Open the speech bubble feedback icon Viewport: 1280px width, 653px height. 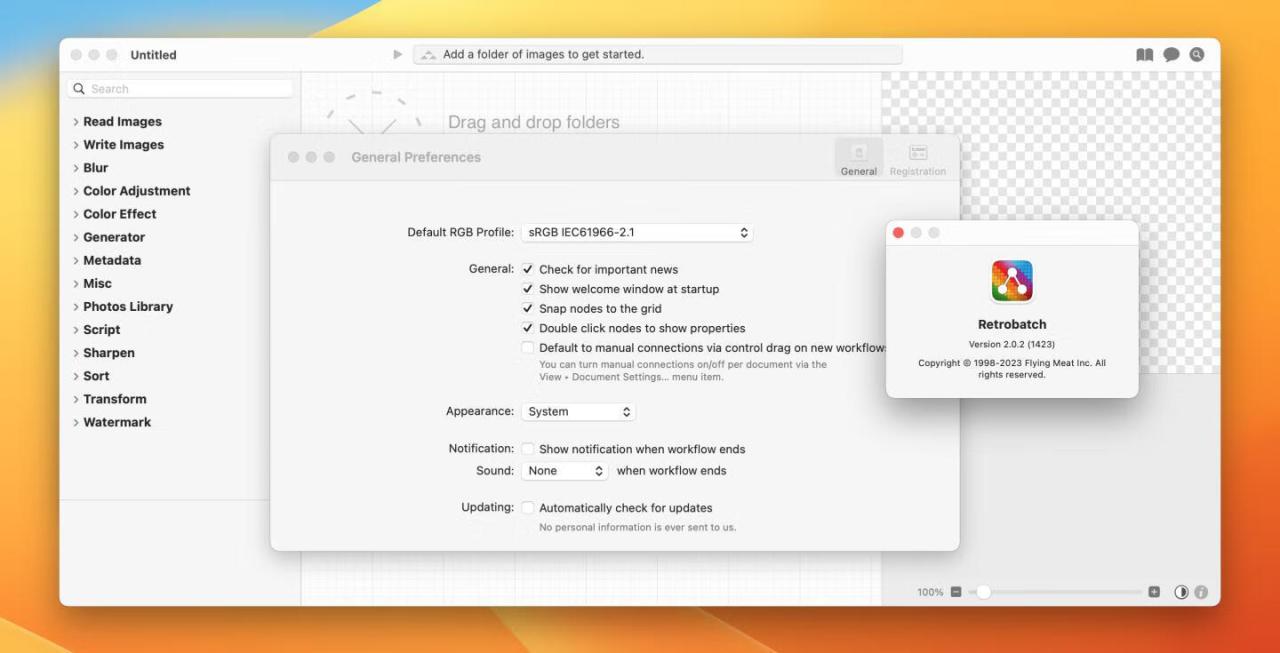[x=1171, y=55]
